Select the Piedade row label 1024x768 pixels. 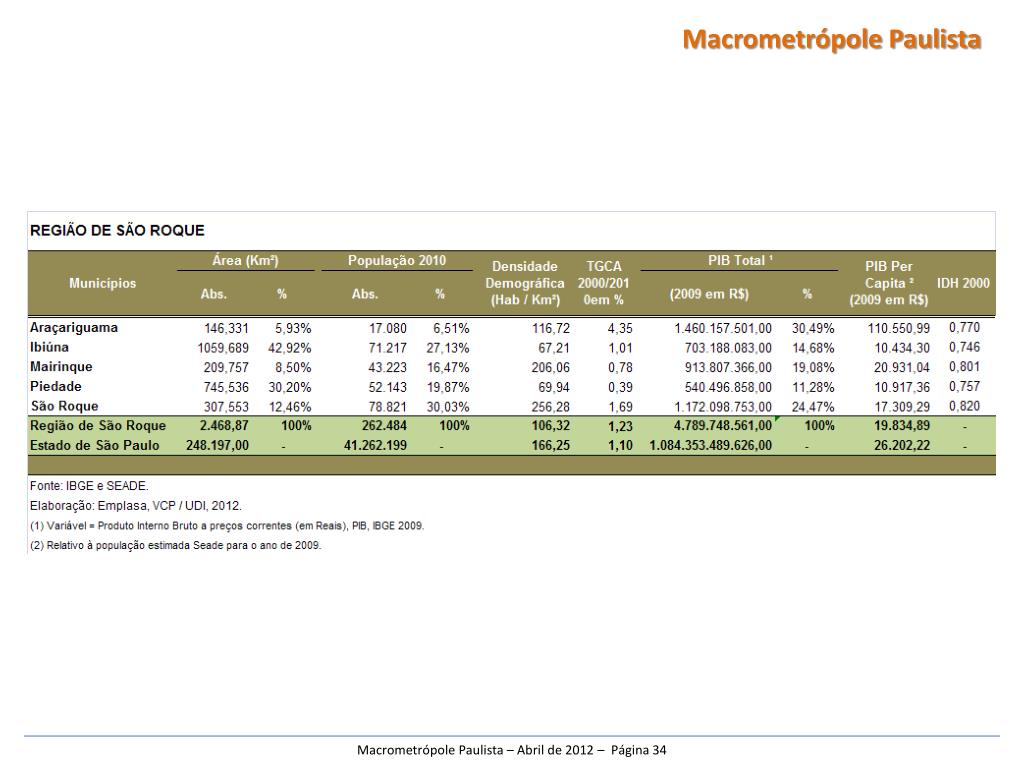pyautogui.click(x=56, y=387)
